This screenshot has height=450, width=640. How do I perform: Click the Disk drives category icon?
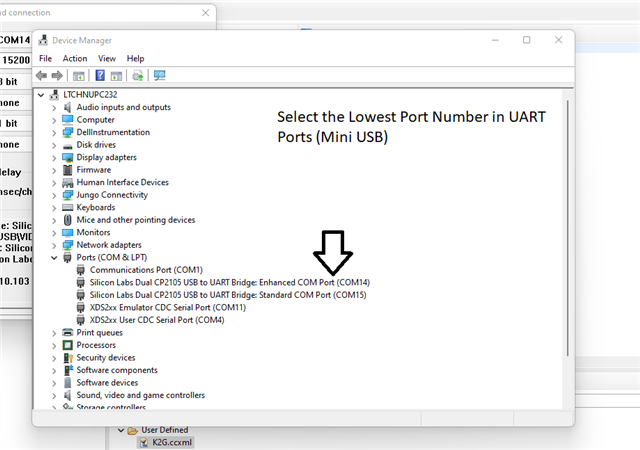[x=67, y=145]
